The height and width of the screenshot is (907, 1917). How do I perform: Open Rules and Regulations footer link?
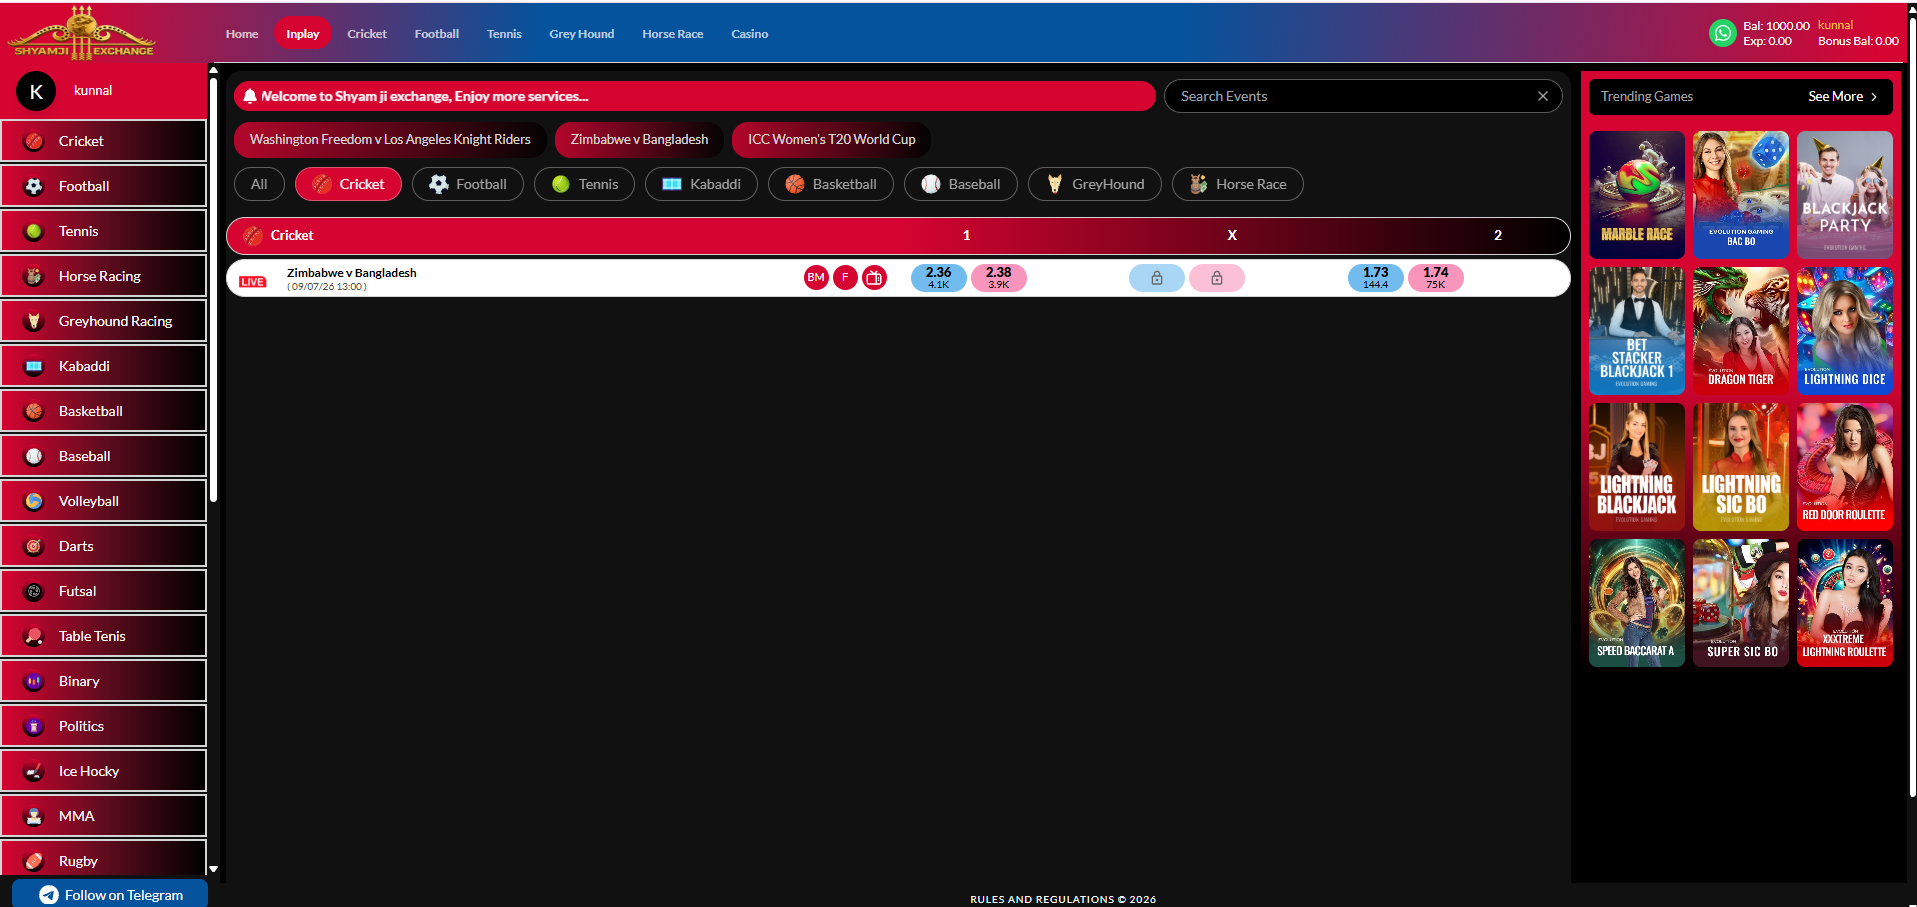pyautogui.click(x=1063, y=899)
